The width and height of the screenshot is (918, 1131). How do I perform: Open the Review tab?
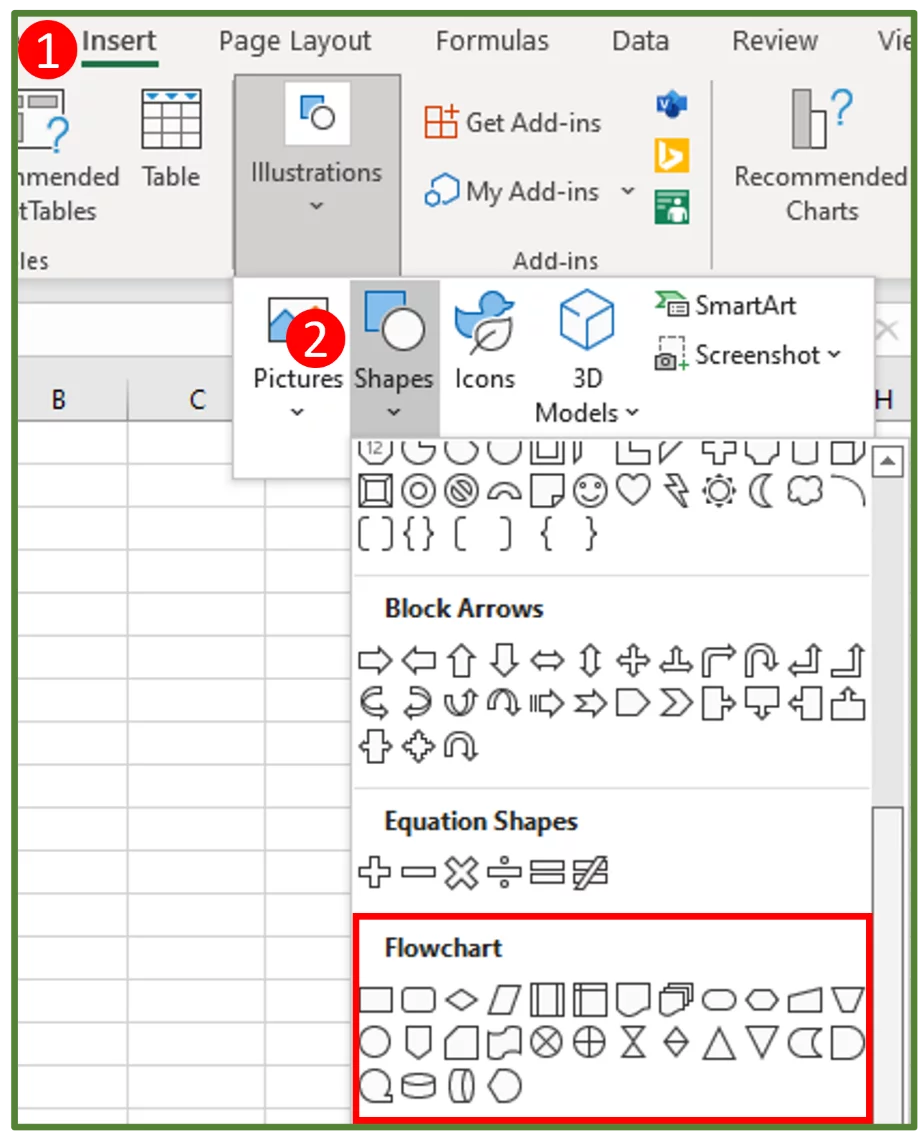774,41
